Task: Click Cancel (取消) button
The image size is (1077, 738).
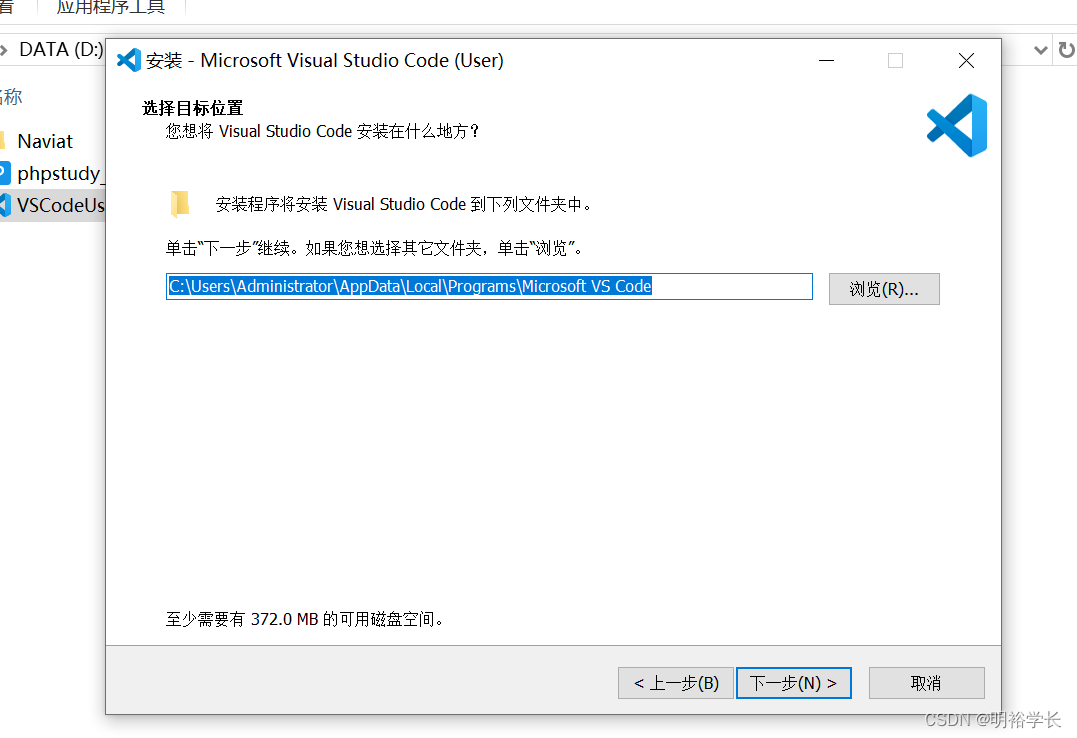Action: pos(926,682)
